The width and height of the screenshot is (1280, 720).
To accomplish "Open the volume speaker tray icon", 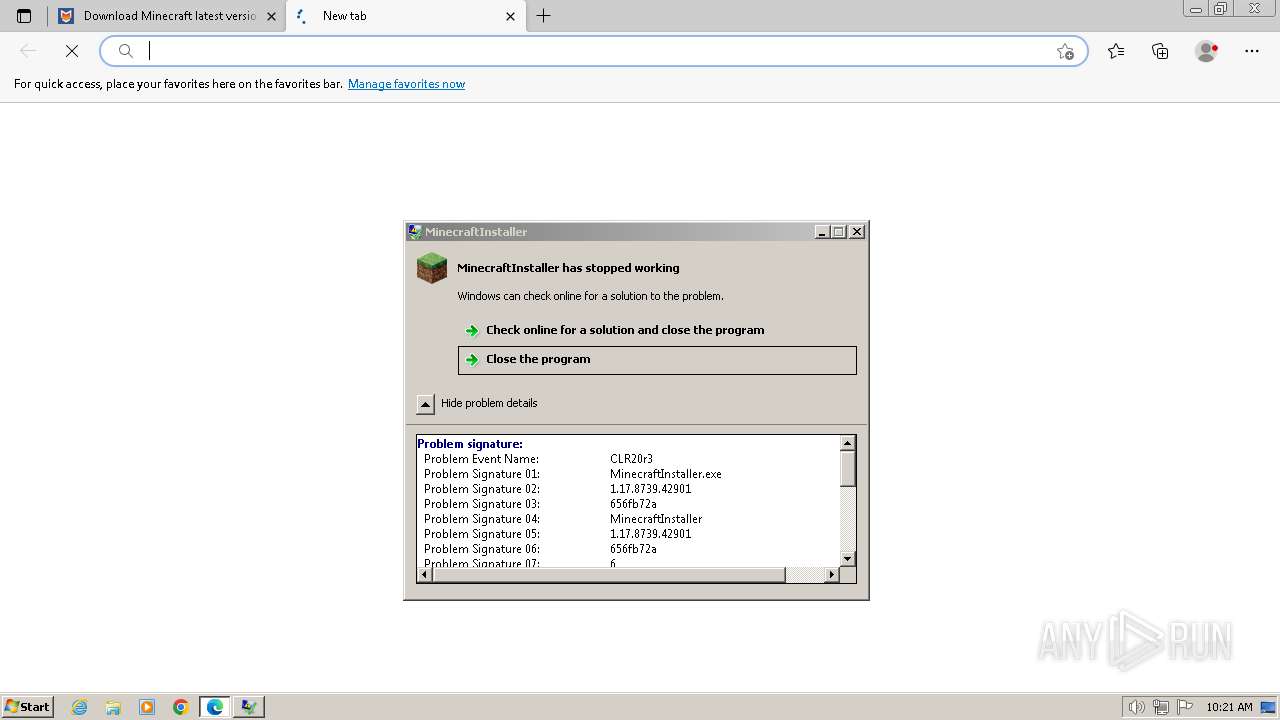I will pyautogui.click(x=1137, y=707).
